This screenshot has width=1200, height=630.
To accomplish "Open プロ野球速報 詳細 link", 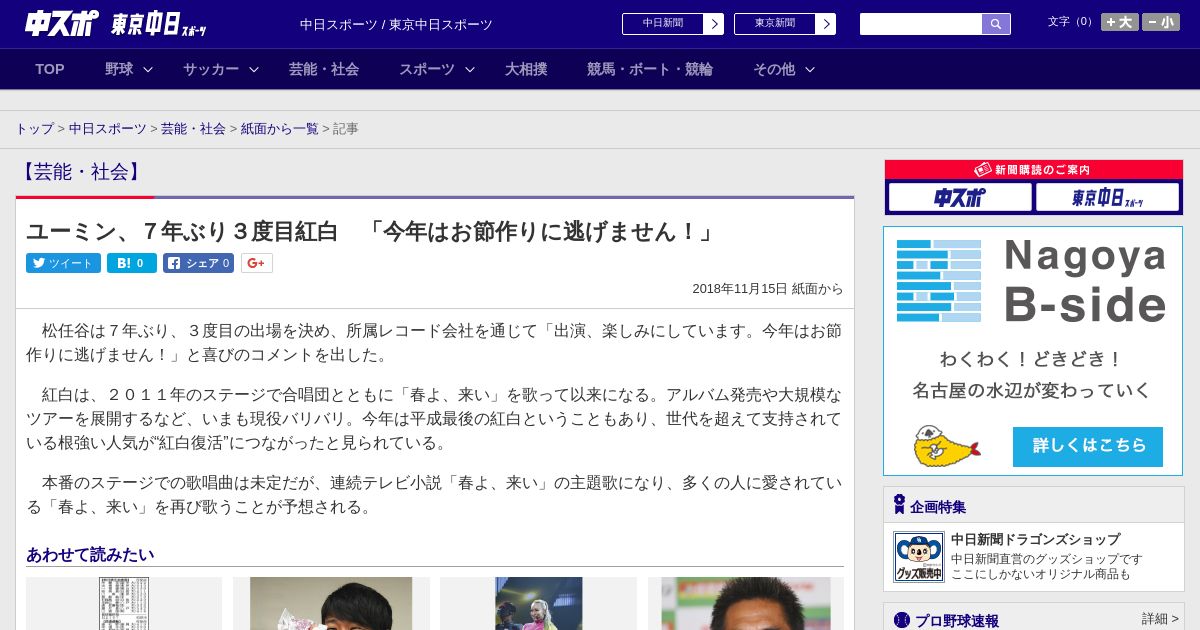I will pyautogui.click(x=1160, y=619).
